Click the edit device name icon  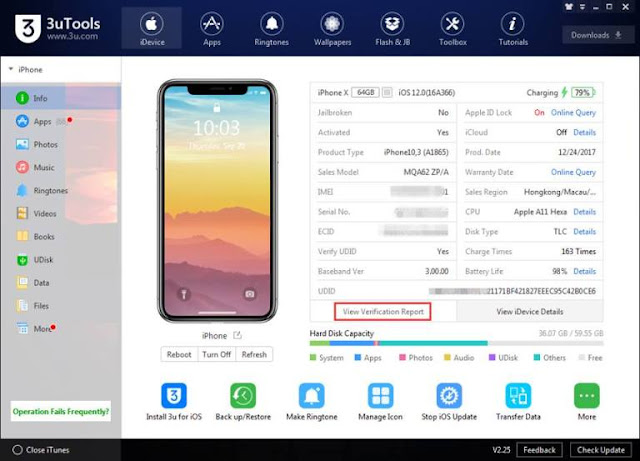pyautogui.click(x=238, y=335)
